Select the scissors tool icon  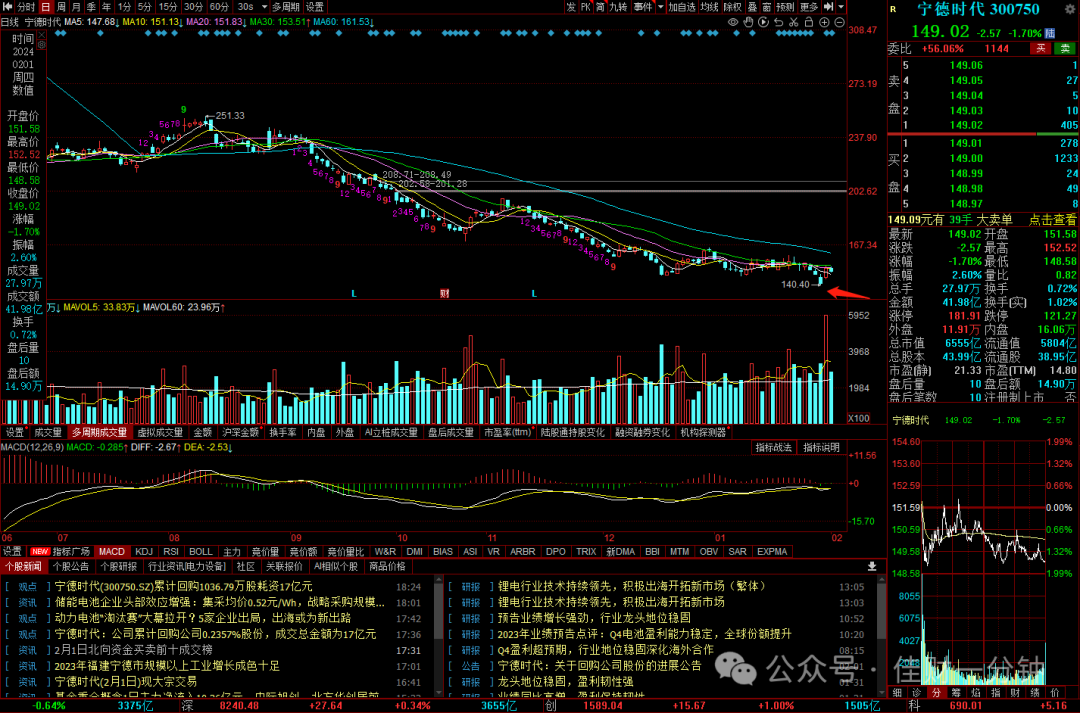point(793,23)
